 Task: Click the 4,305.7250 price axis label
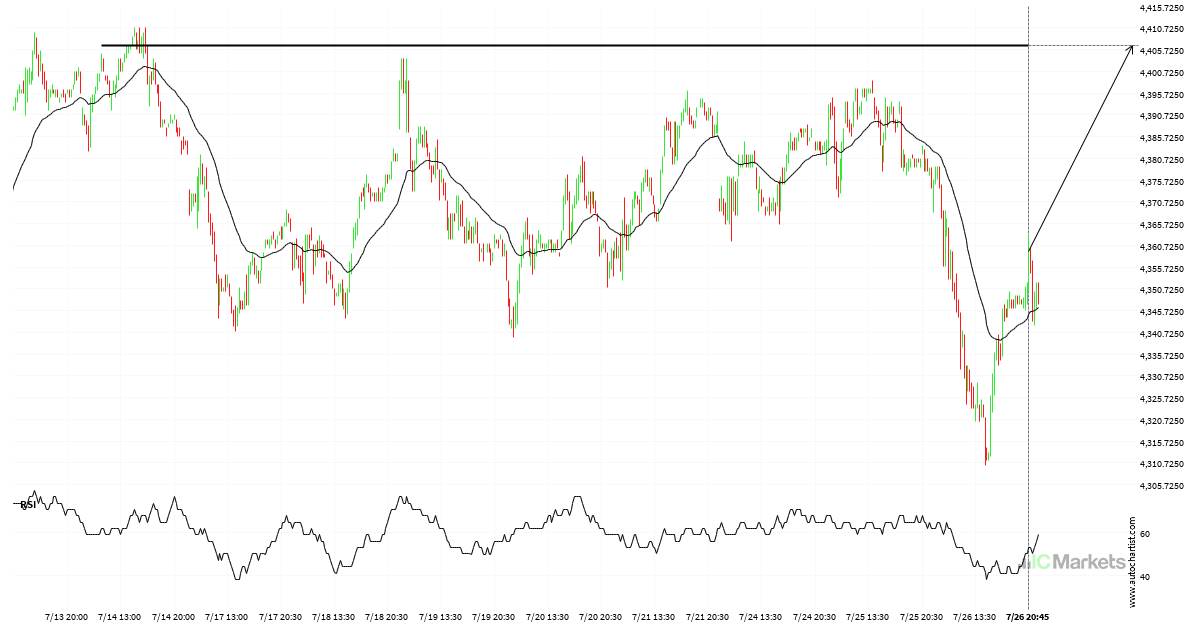pyautogui.click(x=1162, y=486)
